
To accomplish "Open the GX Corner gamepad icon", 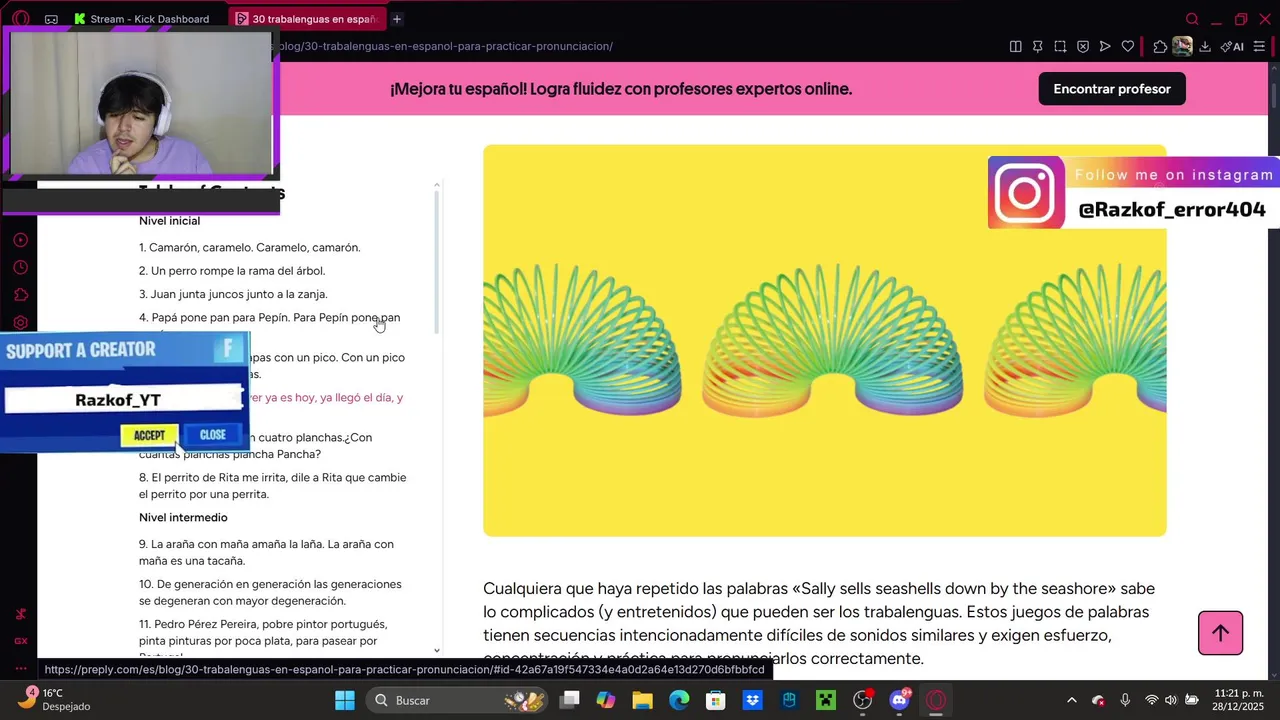I will [x=51, y=19].
